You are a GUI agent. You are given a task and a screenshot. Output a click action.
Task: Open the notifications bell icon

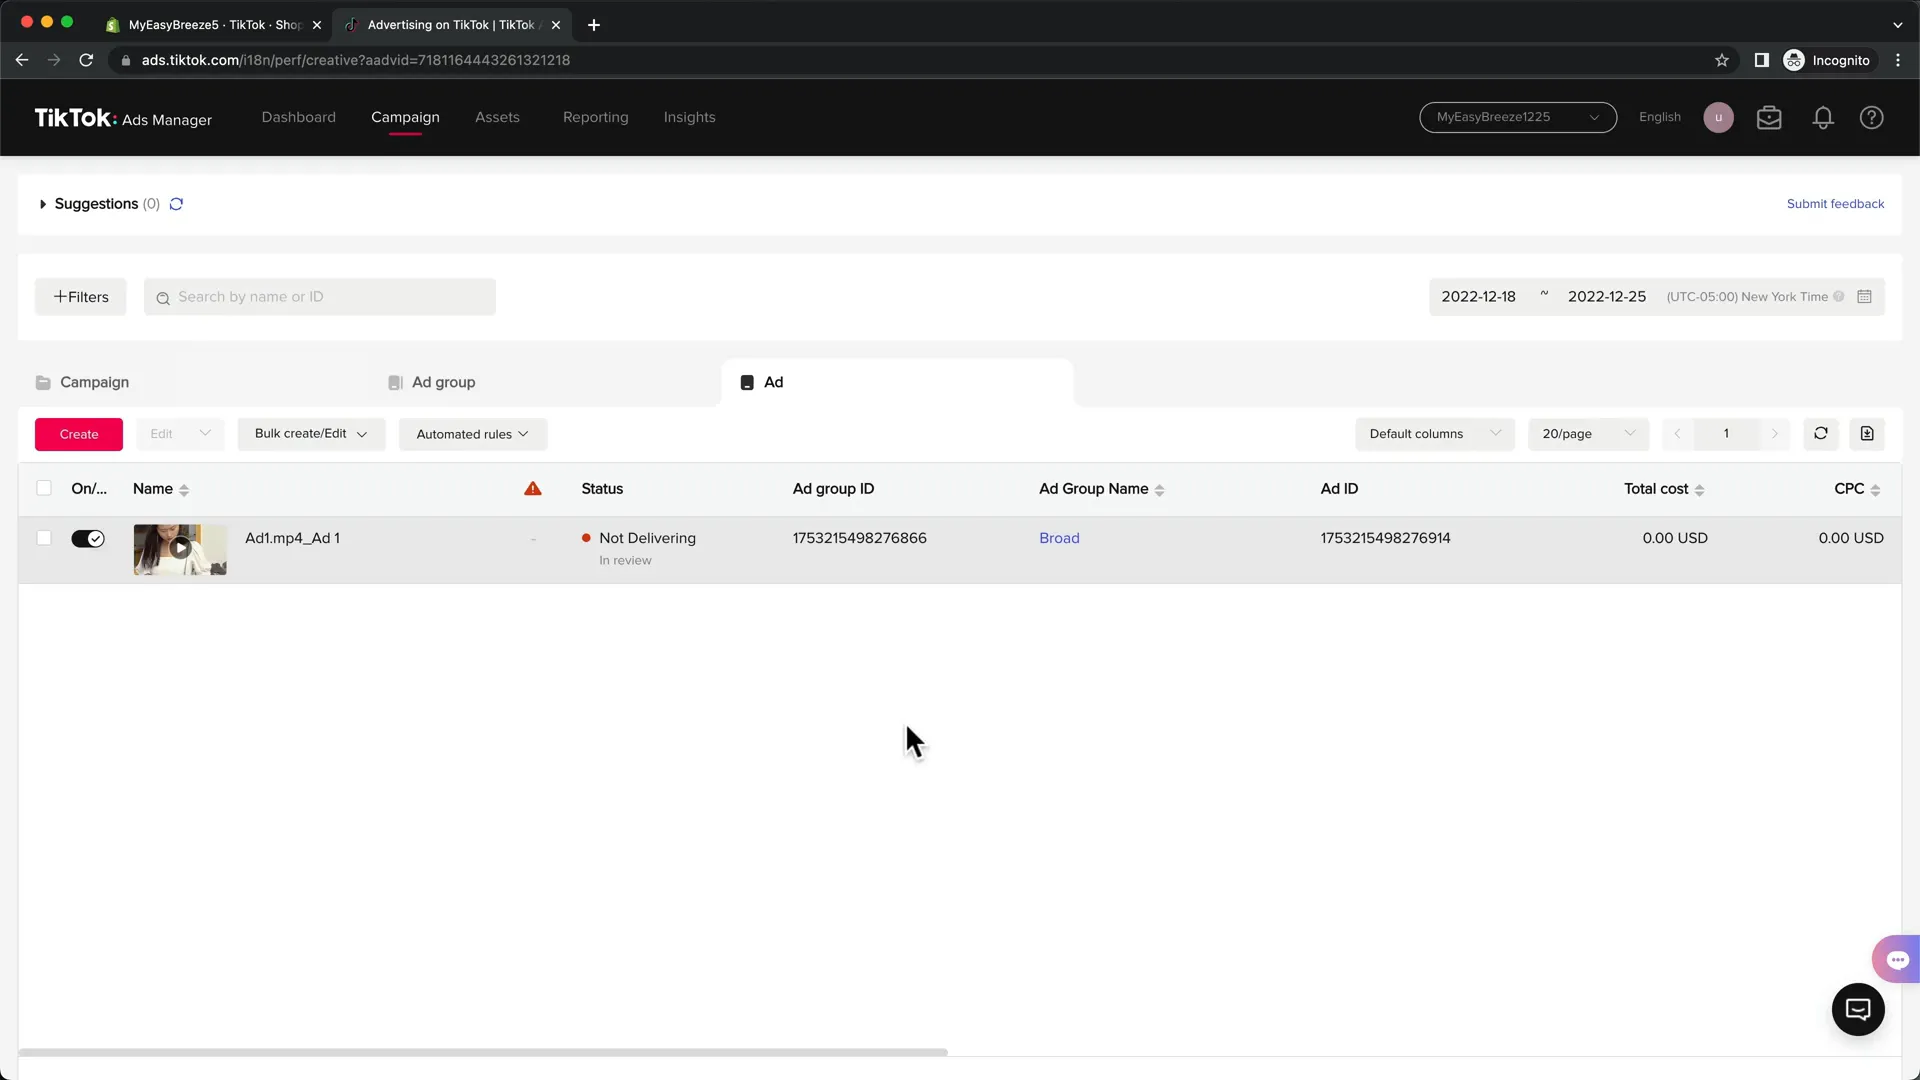[x=1823, y=118]
